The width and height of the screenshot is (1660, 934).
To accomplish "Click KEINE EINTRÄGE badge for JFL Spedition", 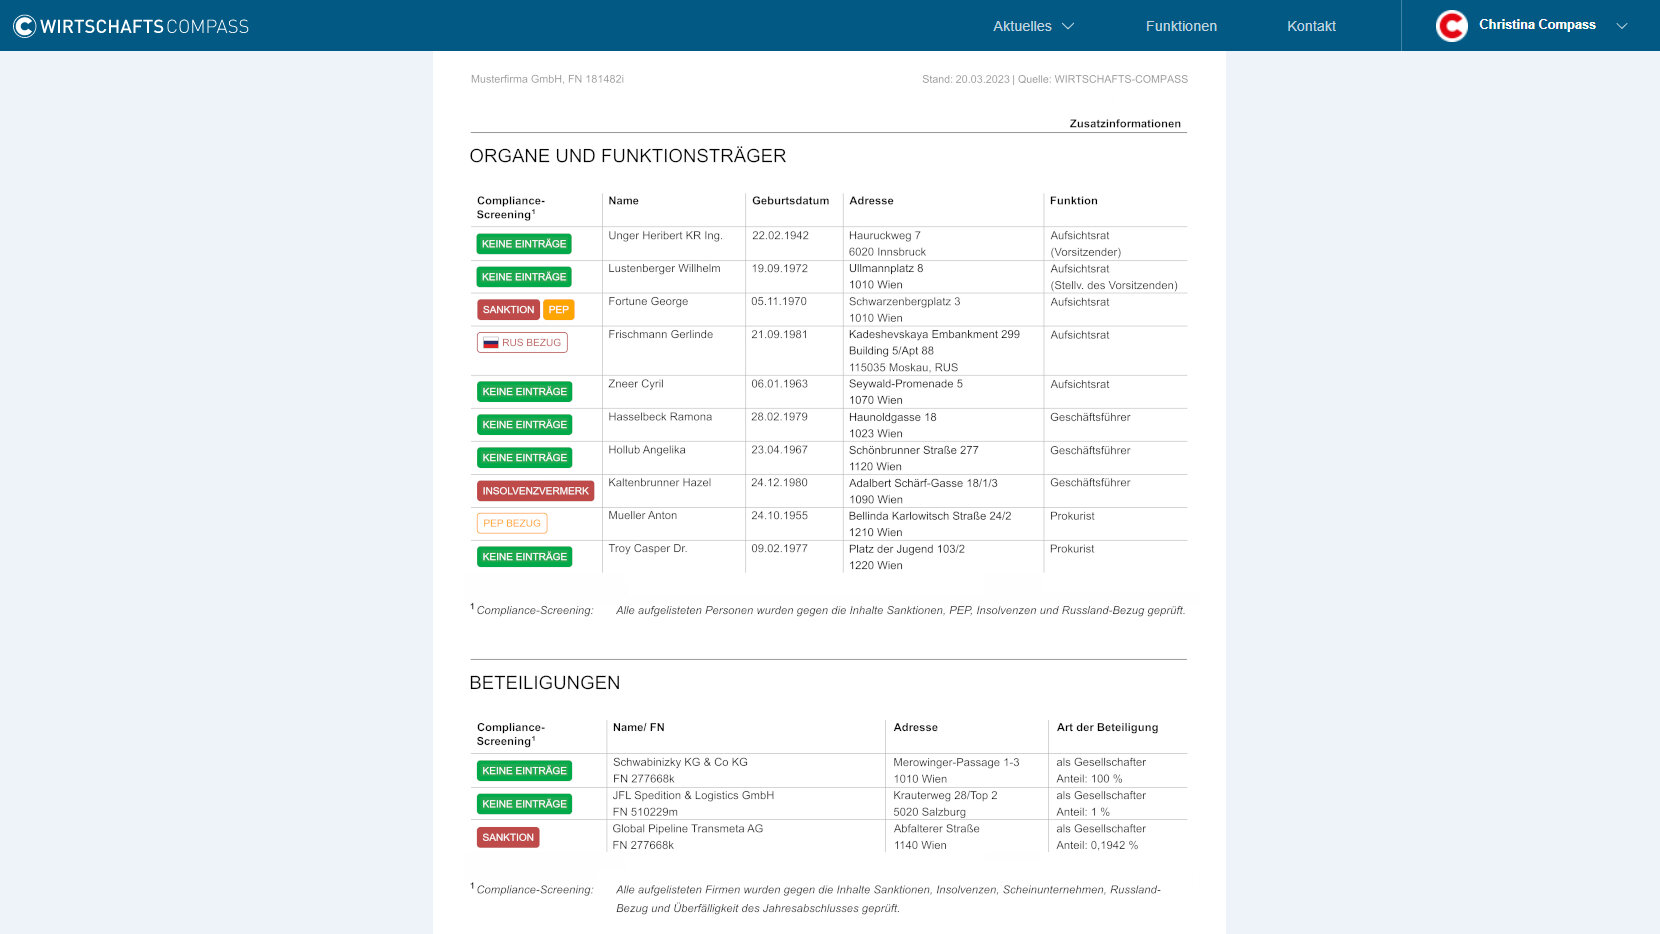I will [x=524, y=804].
